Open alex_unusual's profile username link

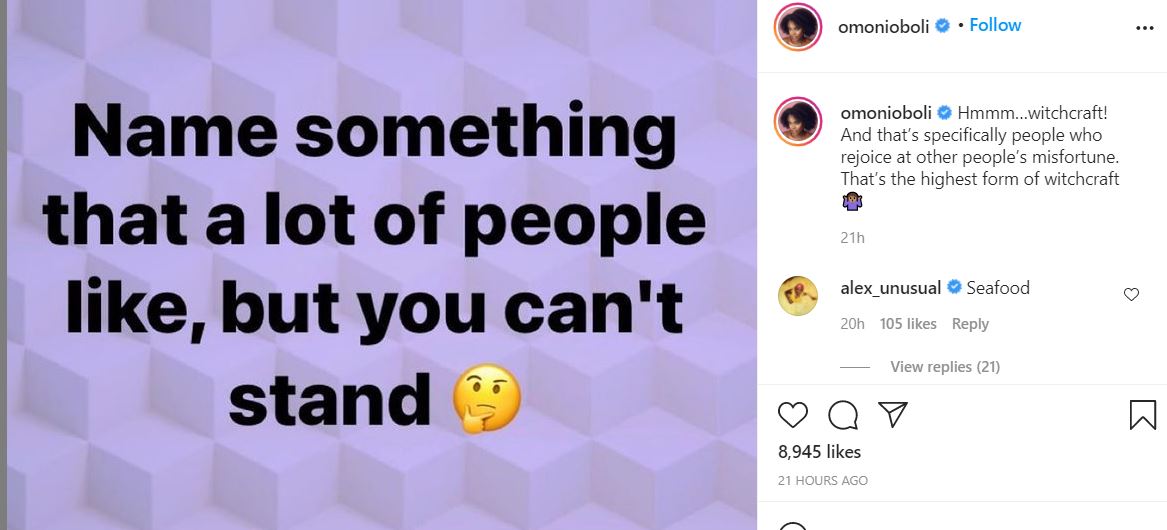click(891, 288)
